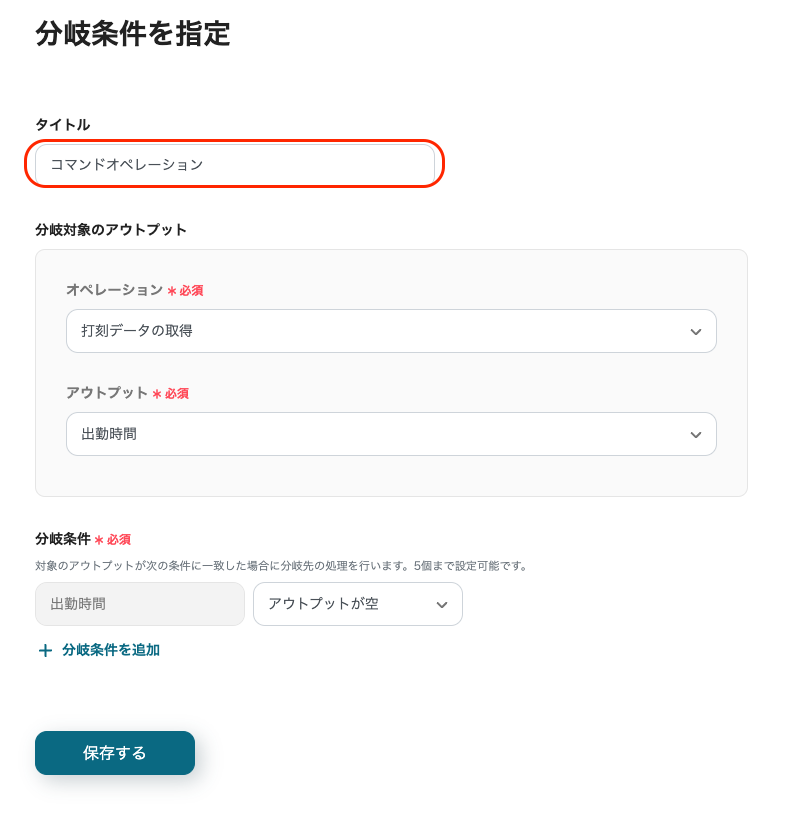804x834 pixels.
Task: Click the red 必須 marker beside 分岐条件
Action: point(118,539)
